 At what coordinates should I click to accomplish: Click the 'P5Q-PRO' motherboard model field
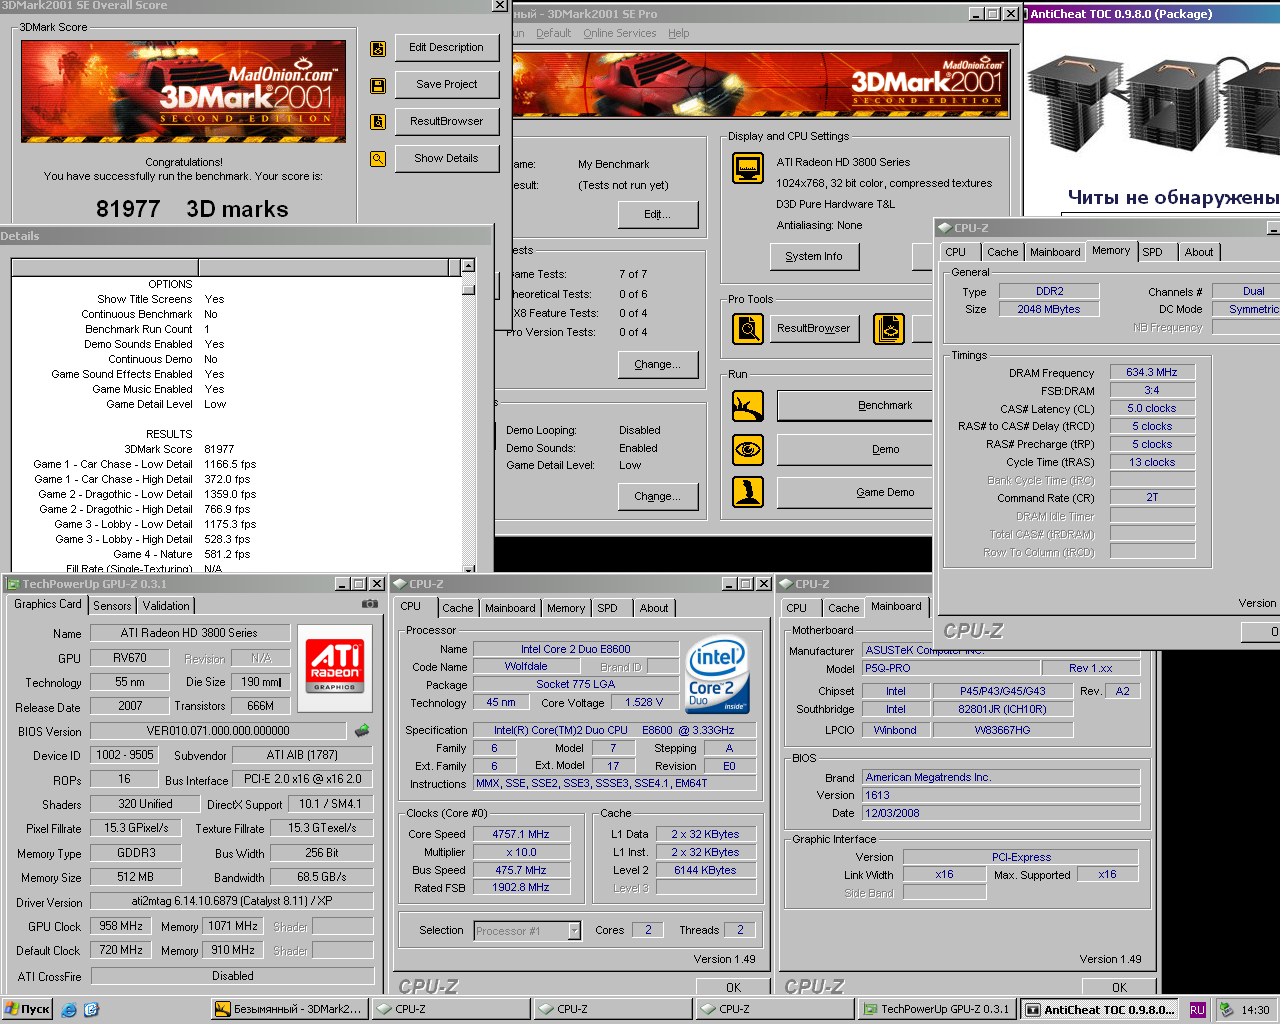pyautogui.click(x=950, y=668)
